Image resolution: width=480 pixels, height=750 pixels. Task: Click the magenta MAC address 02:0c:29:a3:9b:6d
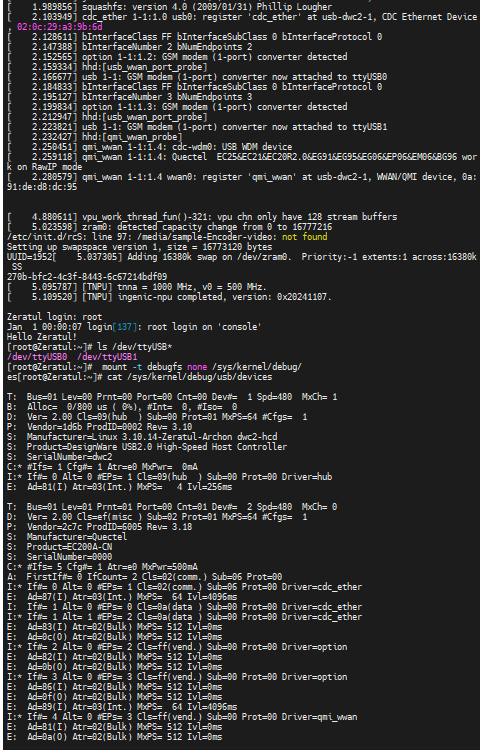point(59,27)
